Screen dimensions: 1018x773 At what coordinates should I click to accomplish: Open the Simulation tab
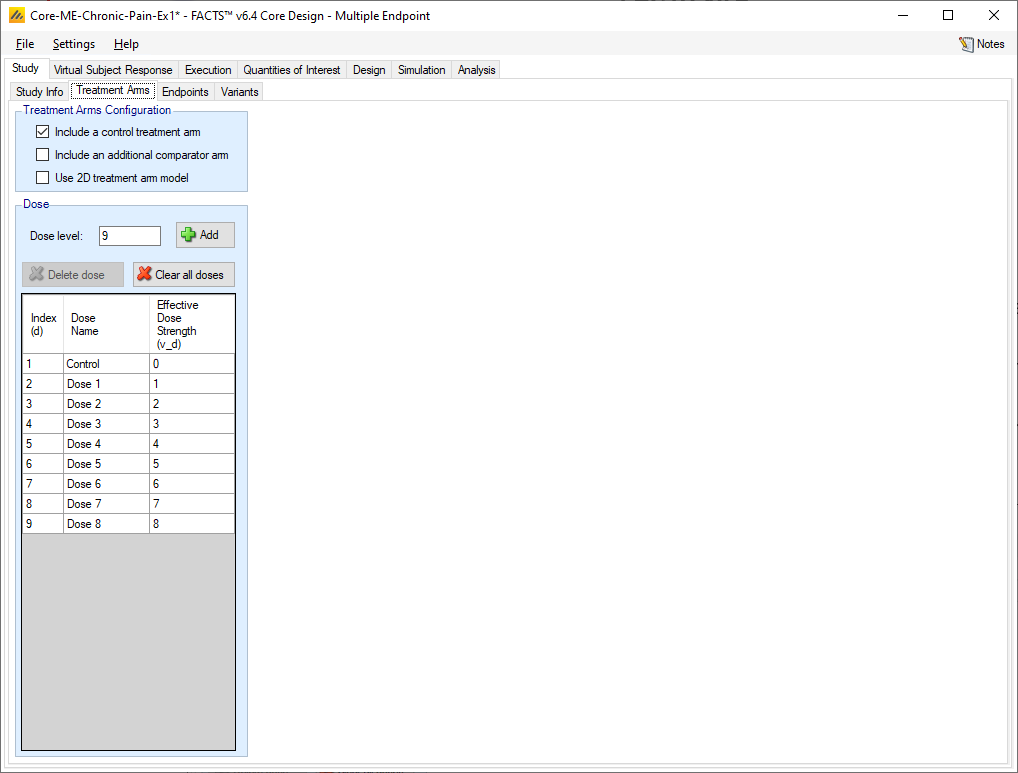(421, 70)
